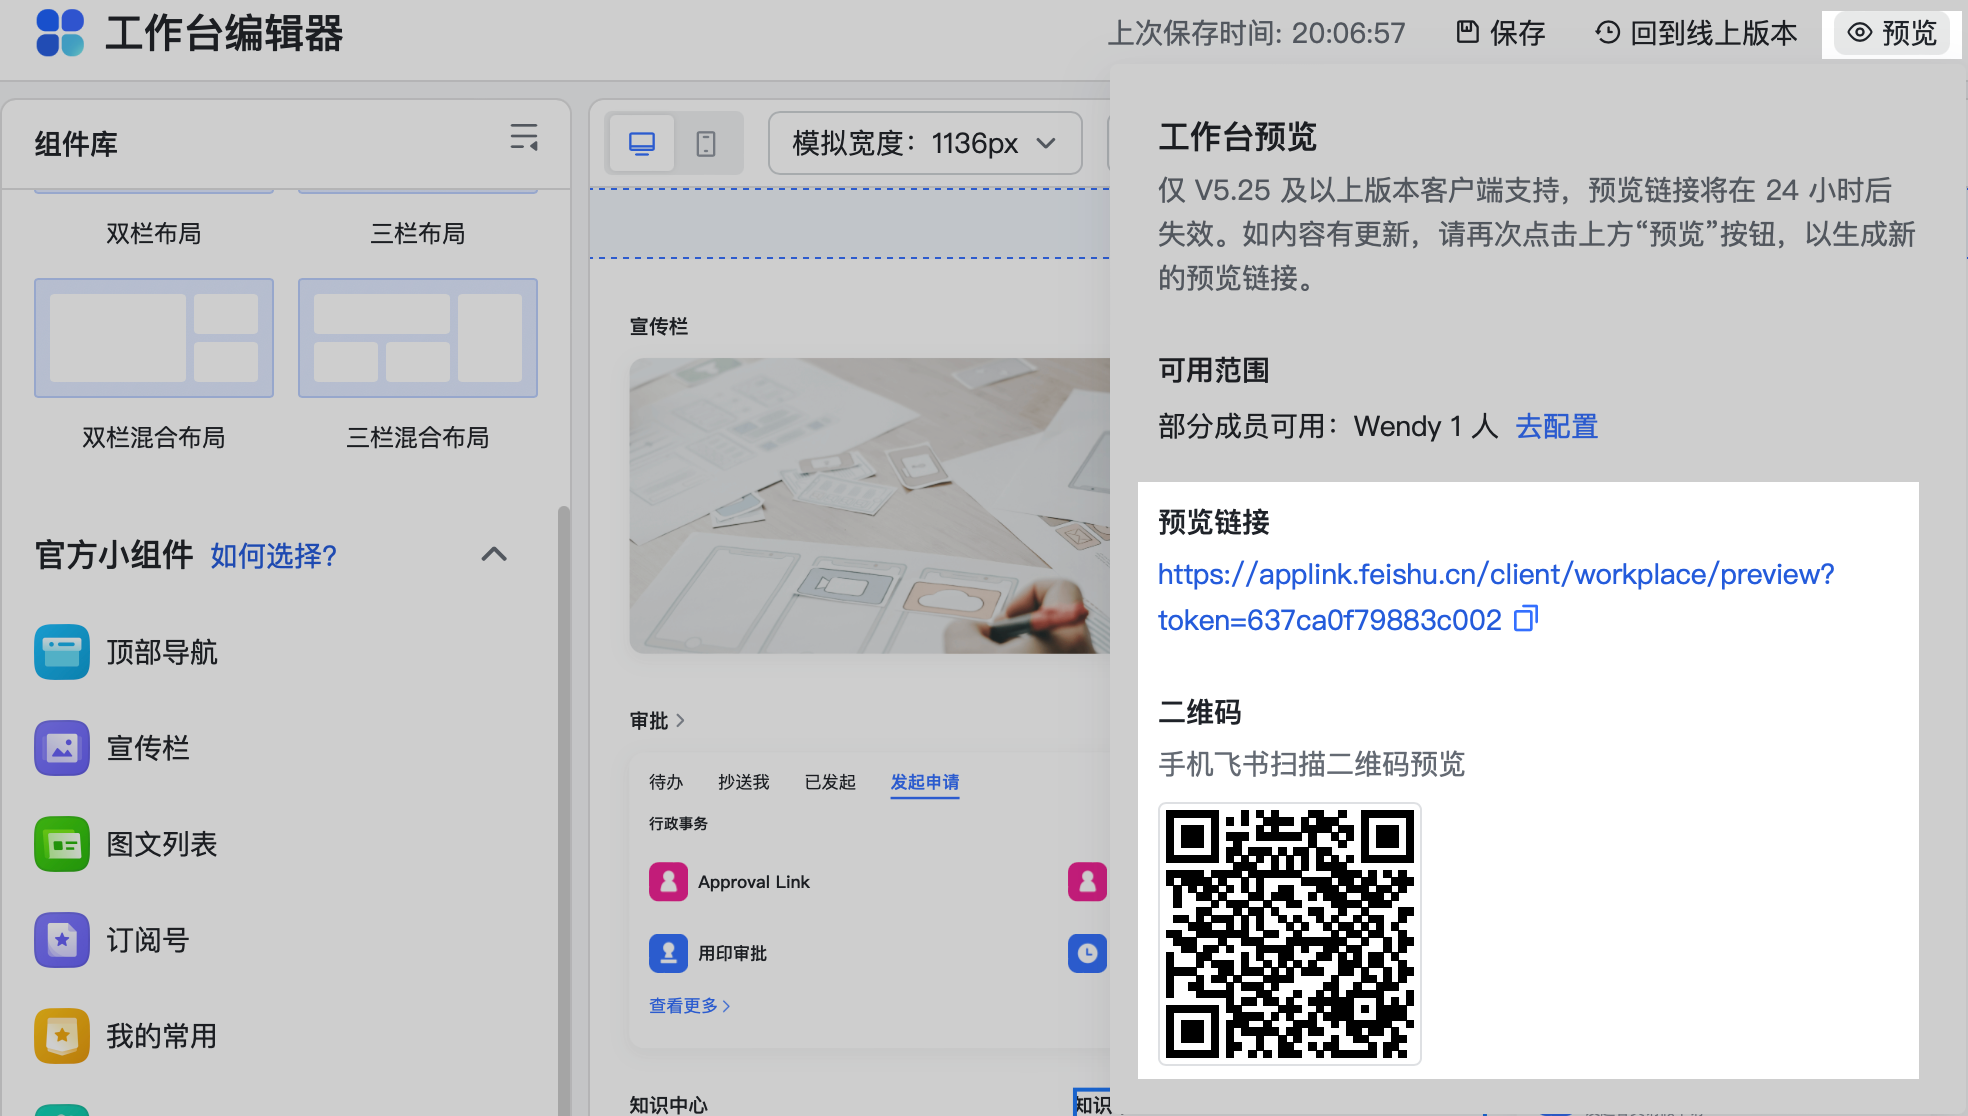The image size is (1968, 1116).
Task: Click the 用印审批 icon
Action: pyautogui.click(x=668, y=953)
